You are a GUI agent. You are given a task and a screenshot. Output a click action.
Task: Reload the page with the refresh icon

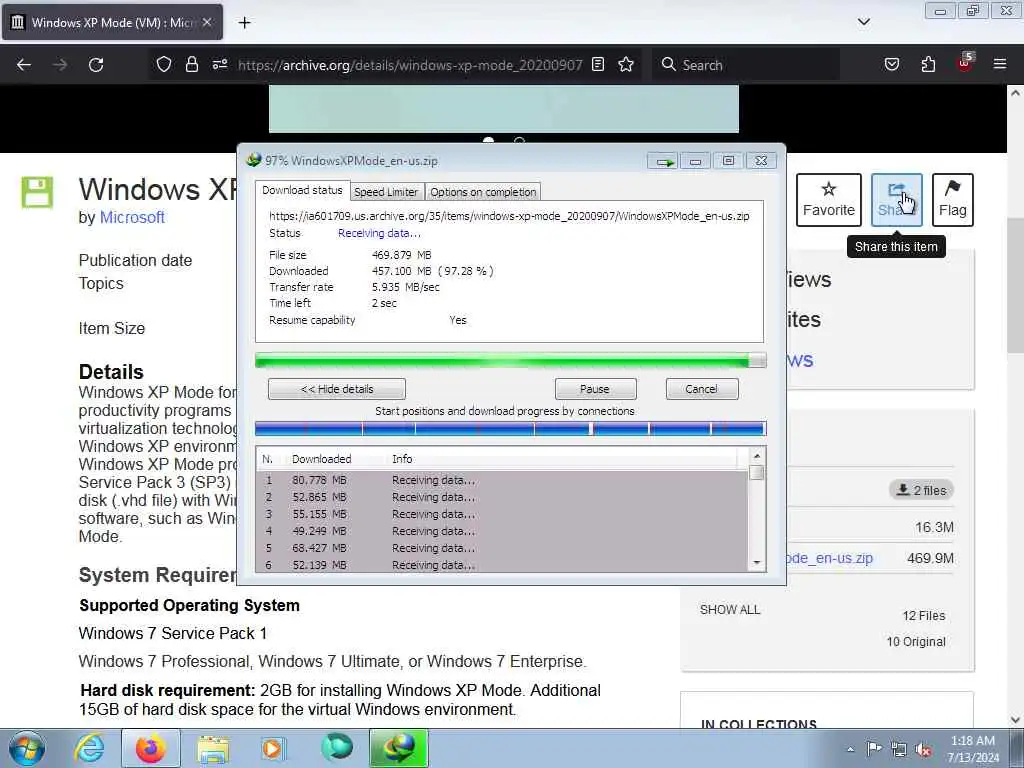pos(96,65)
